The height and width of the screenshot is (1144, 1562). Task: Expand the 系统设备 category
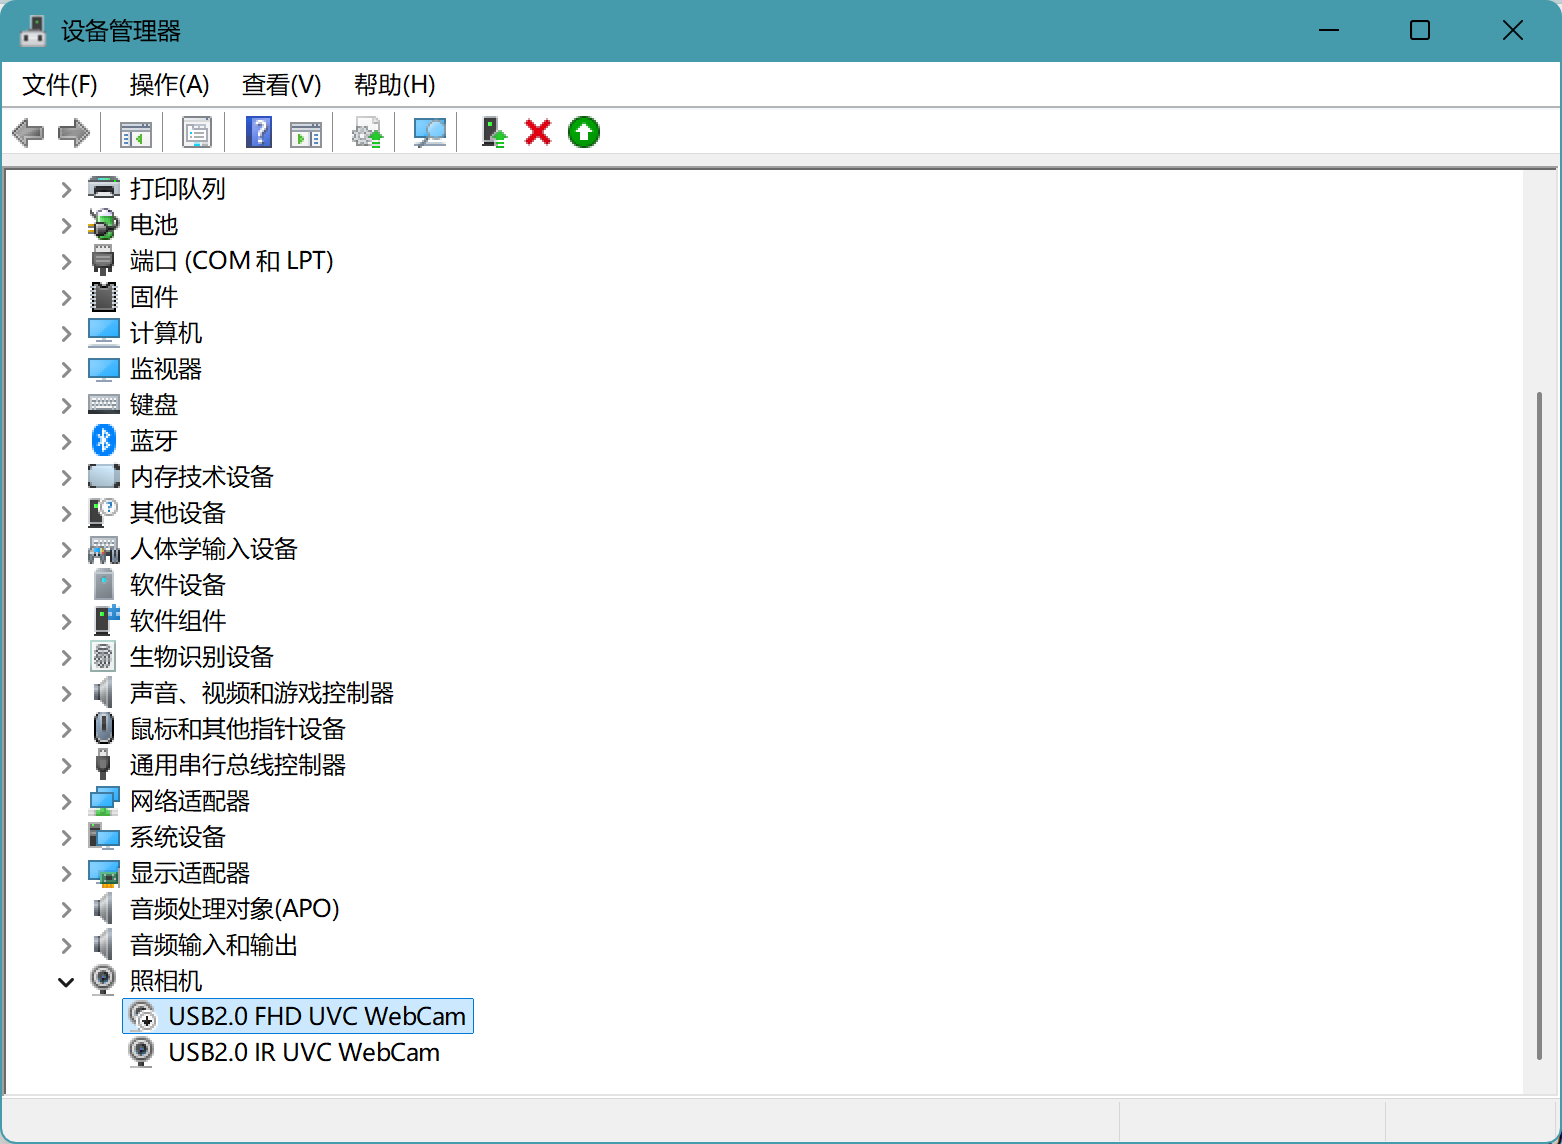tap(66, 836)
